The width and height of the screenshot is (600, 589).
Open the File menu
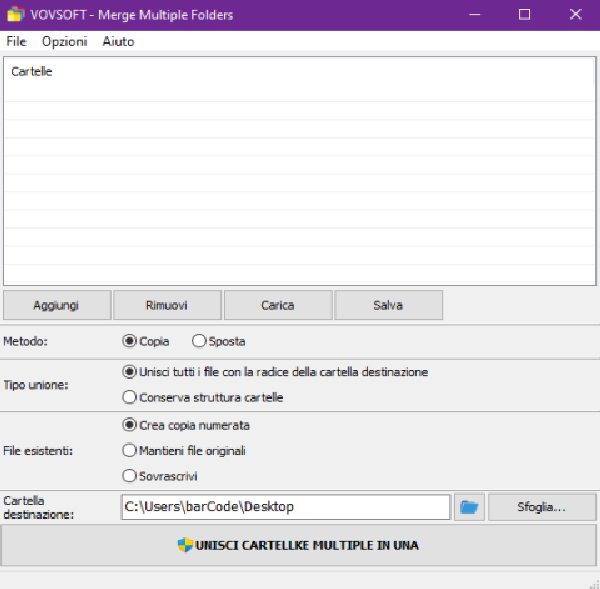(16, 41)
